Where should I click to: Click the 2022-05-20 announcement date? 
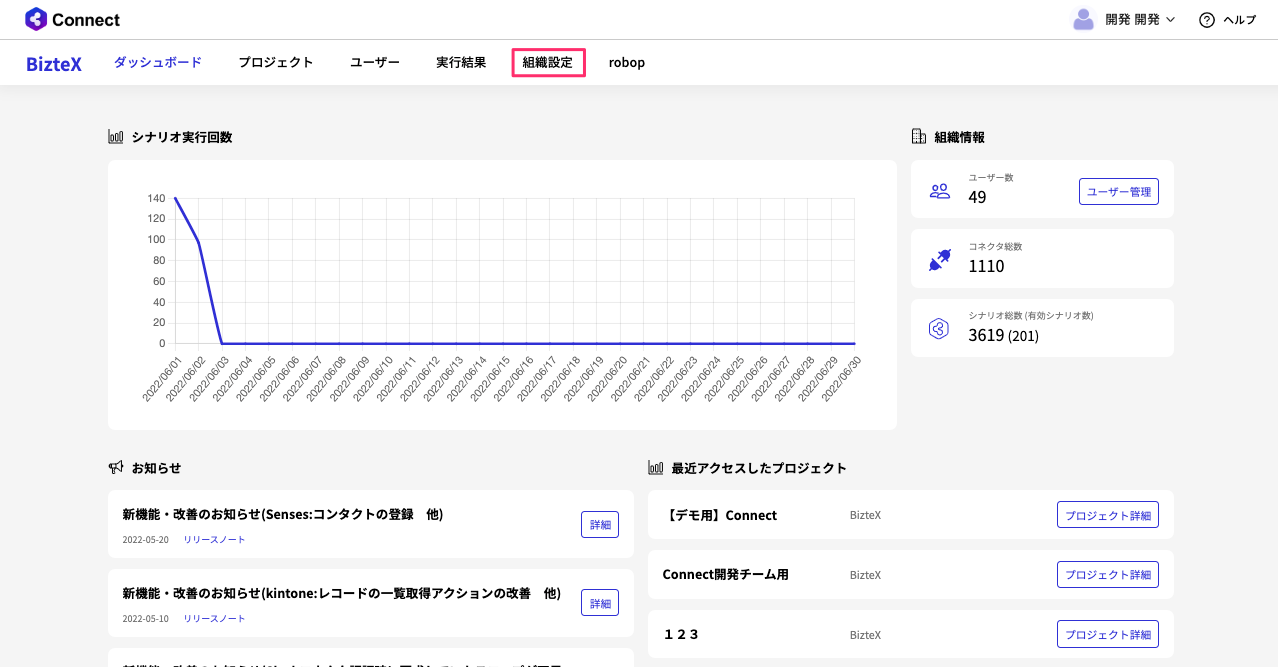(145, 540)
